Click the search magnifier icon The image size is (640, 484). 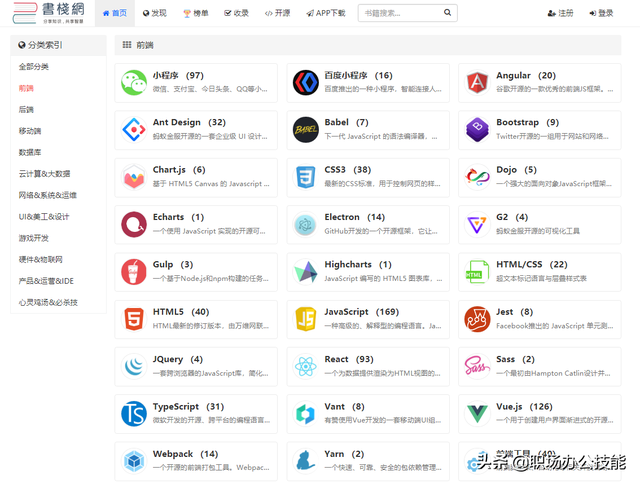(447, 13)
